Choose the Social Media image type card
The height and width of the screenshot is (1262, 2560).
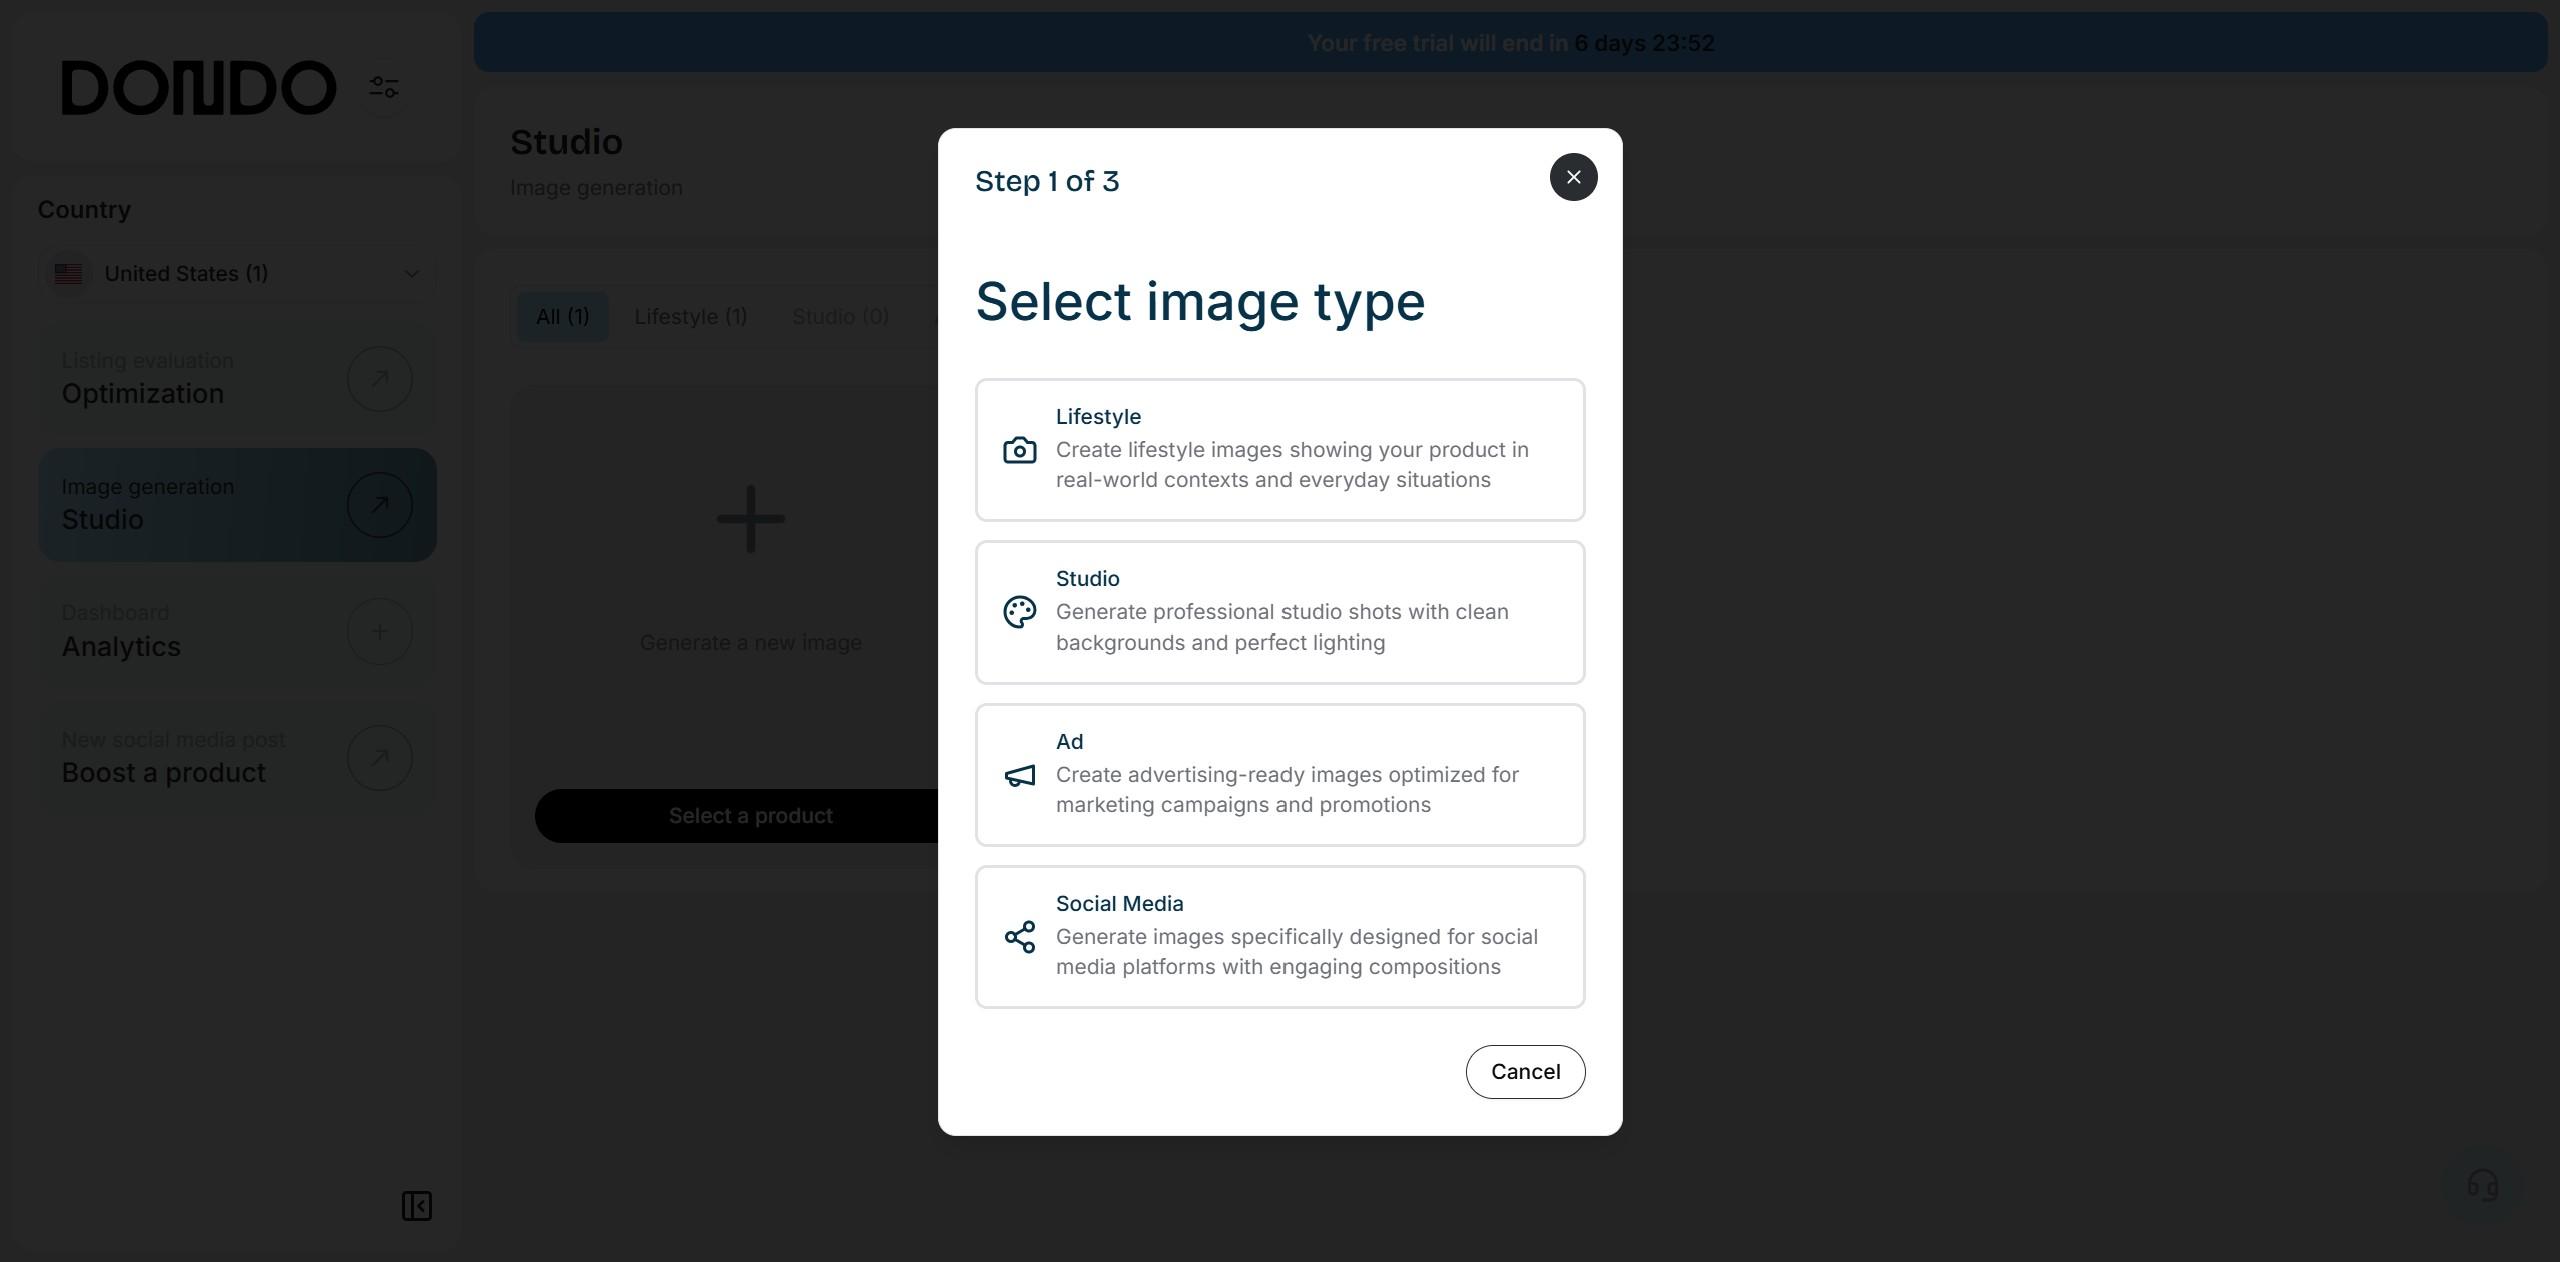click(x=1280, y=937)
